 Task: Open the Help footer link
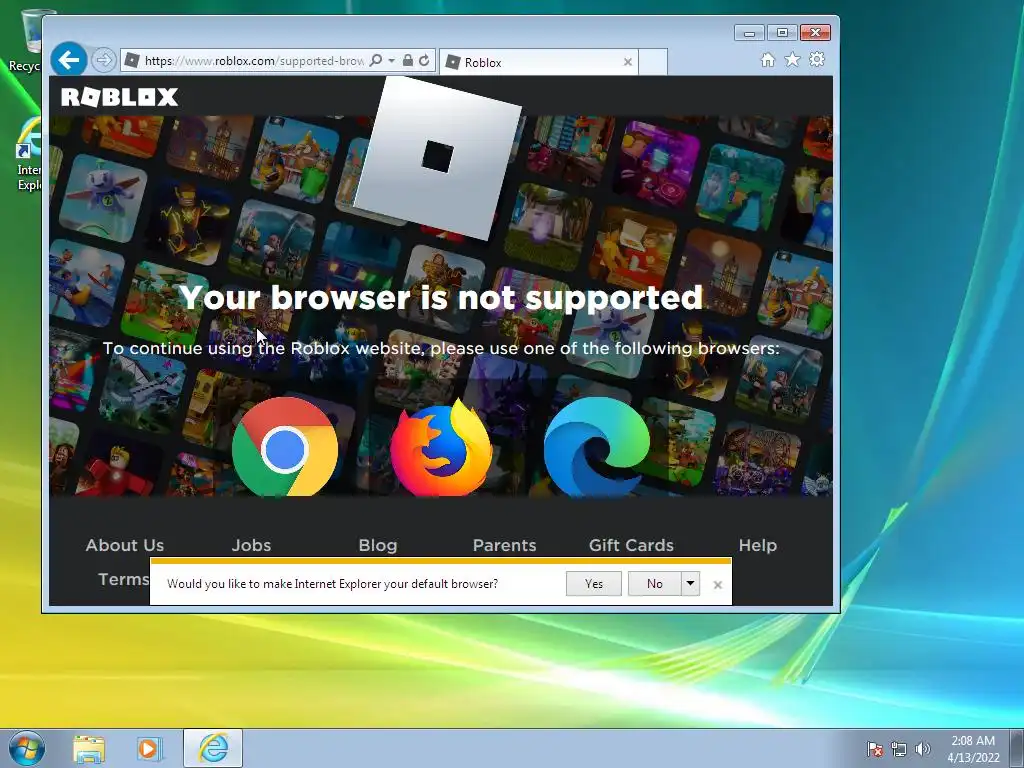pos(758,545)
